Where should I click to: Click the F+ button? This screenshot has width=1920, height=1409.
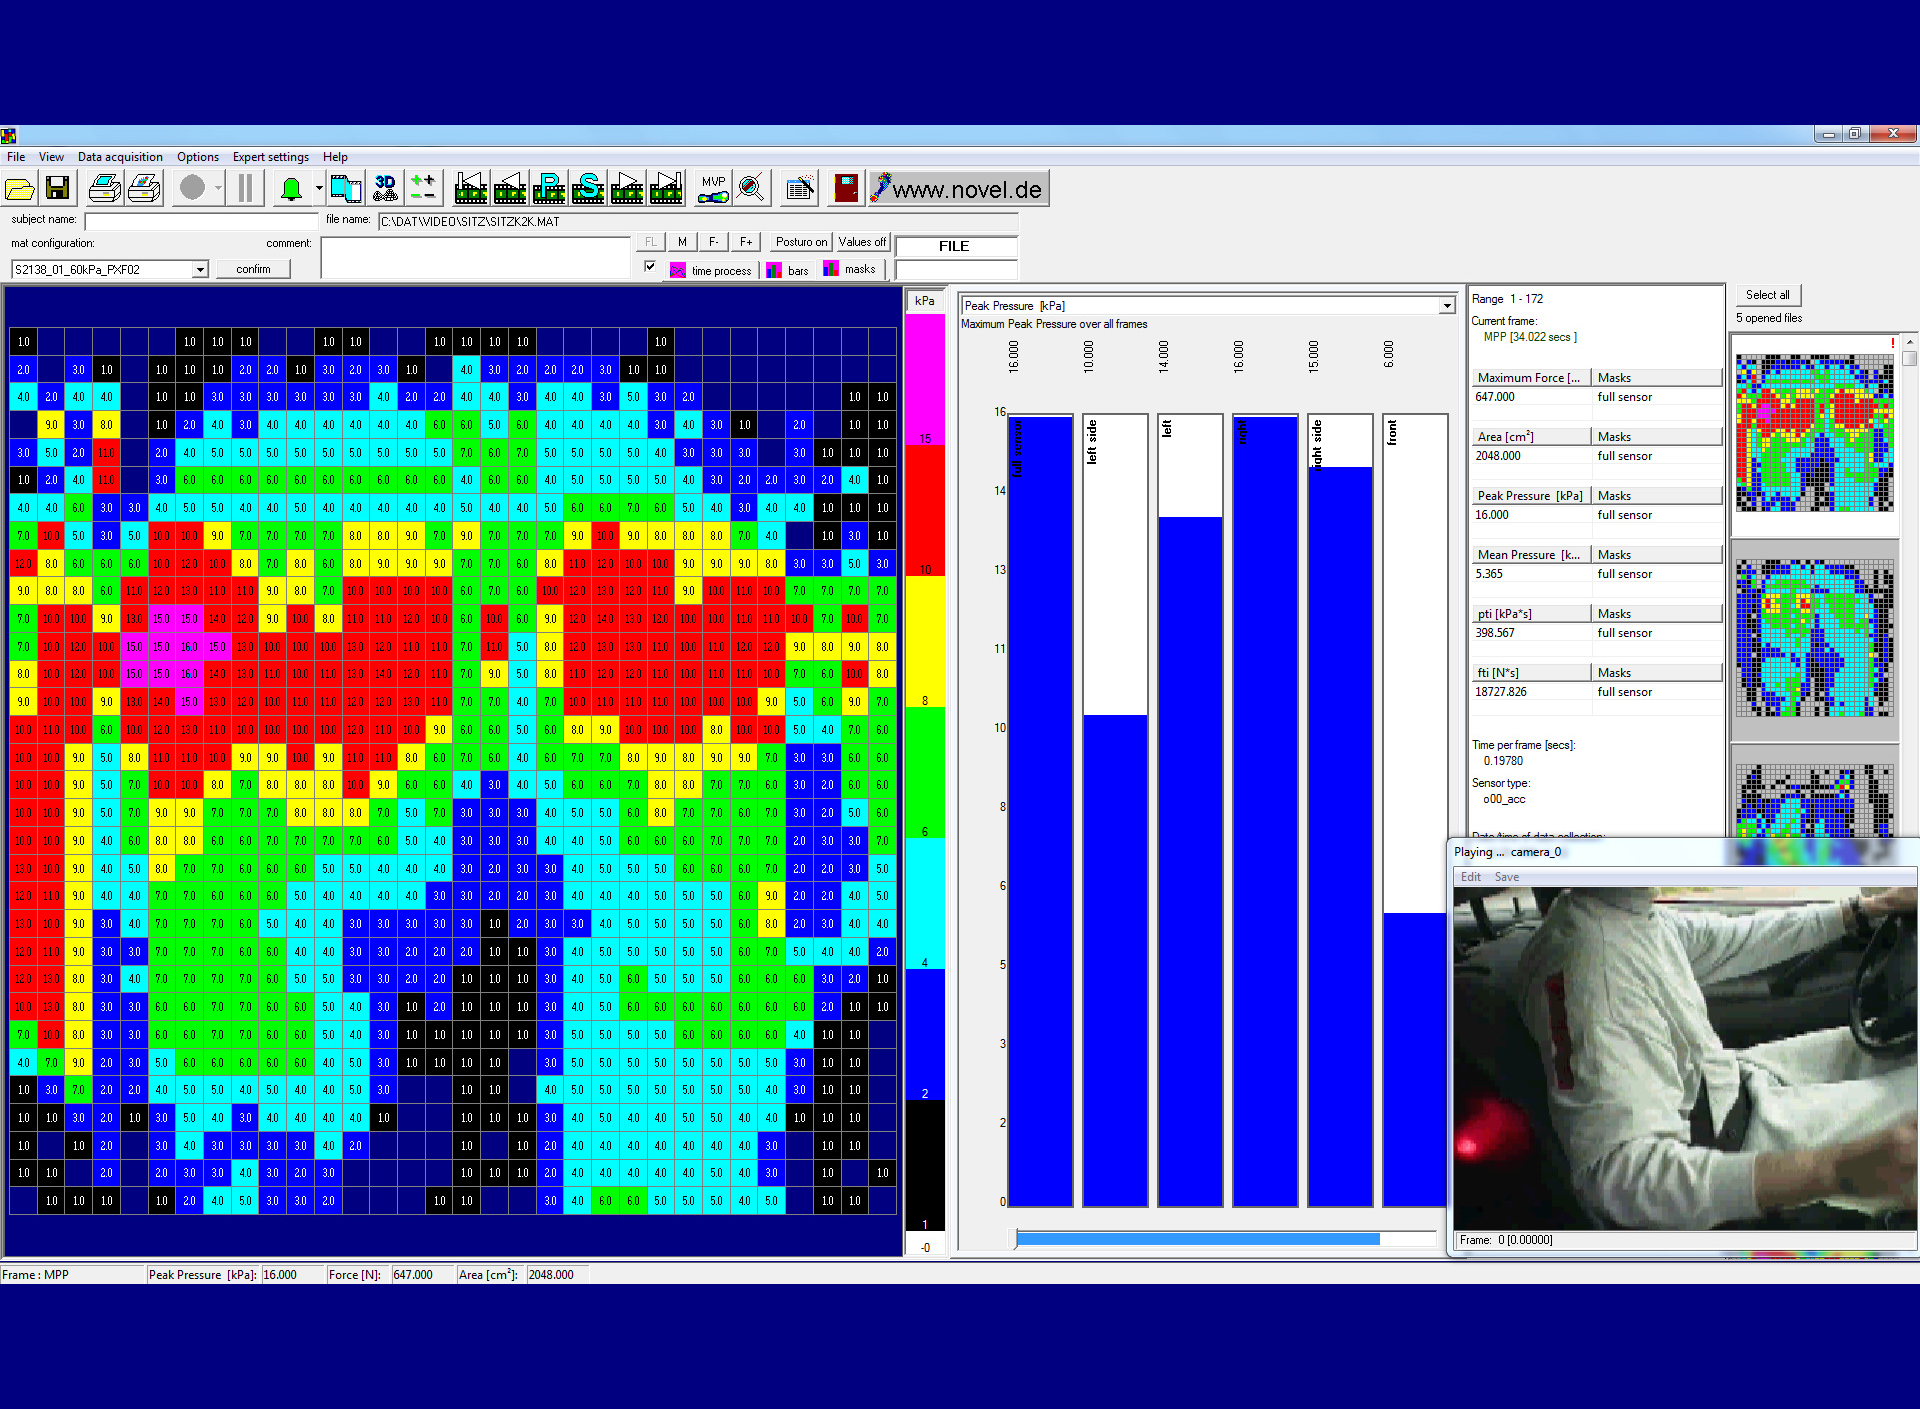pyautogui.click(x=746, y=242)
